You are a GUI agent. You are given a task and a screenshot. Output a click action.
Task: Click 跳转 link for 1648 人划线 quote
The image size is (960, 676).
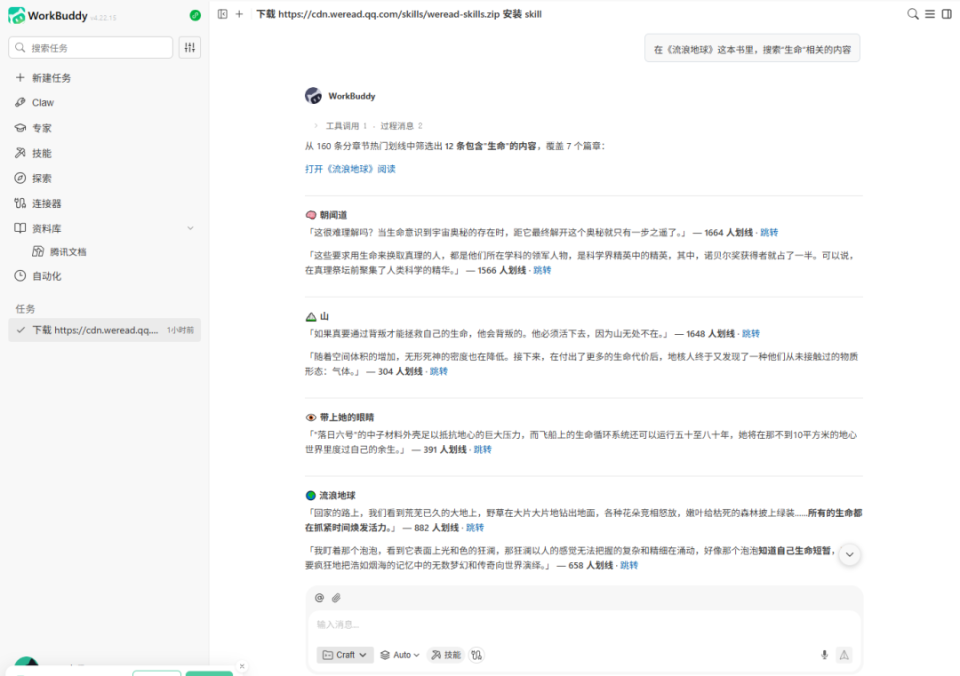click(751, 334)
